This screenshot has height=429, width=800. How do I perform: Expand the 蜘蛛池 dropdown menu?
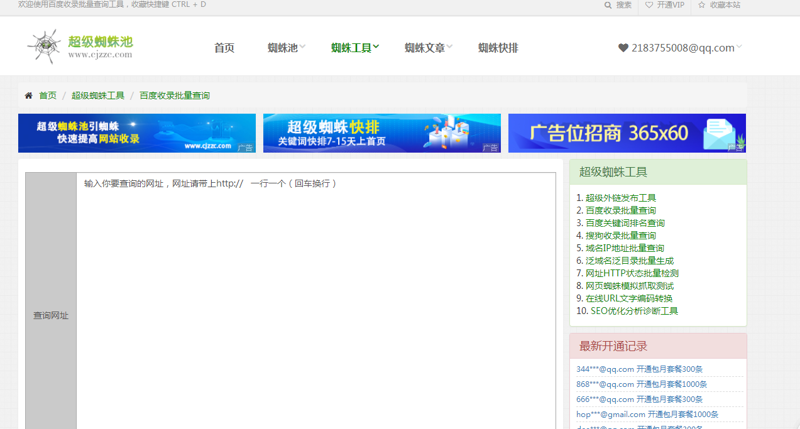(286, 48)
